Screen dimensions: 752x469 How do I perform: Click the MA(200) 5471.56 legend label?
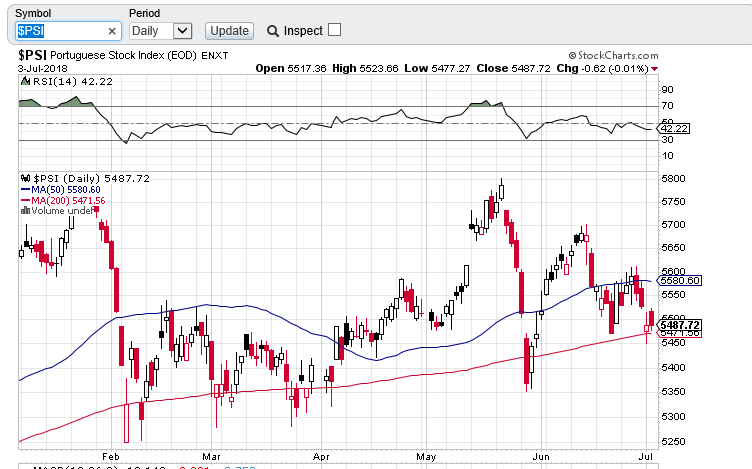68,200
